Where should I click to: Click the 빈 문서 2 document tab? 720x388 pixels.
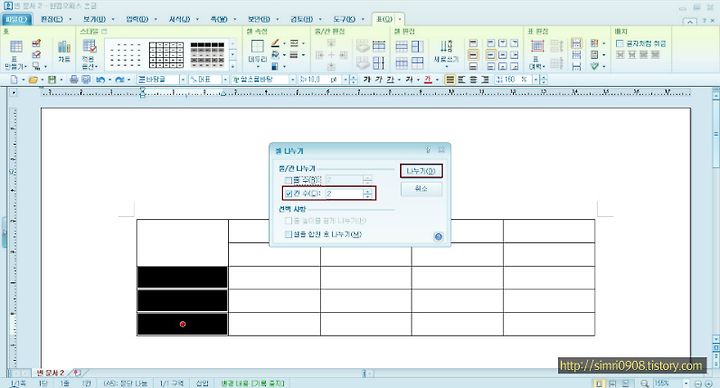click(51, 372)
